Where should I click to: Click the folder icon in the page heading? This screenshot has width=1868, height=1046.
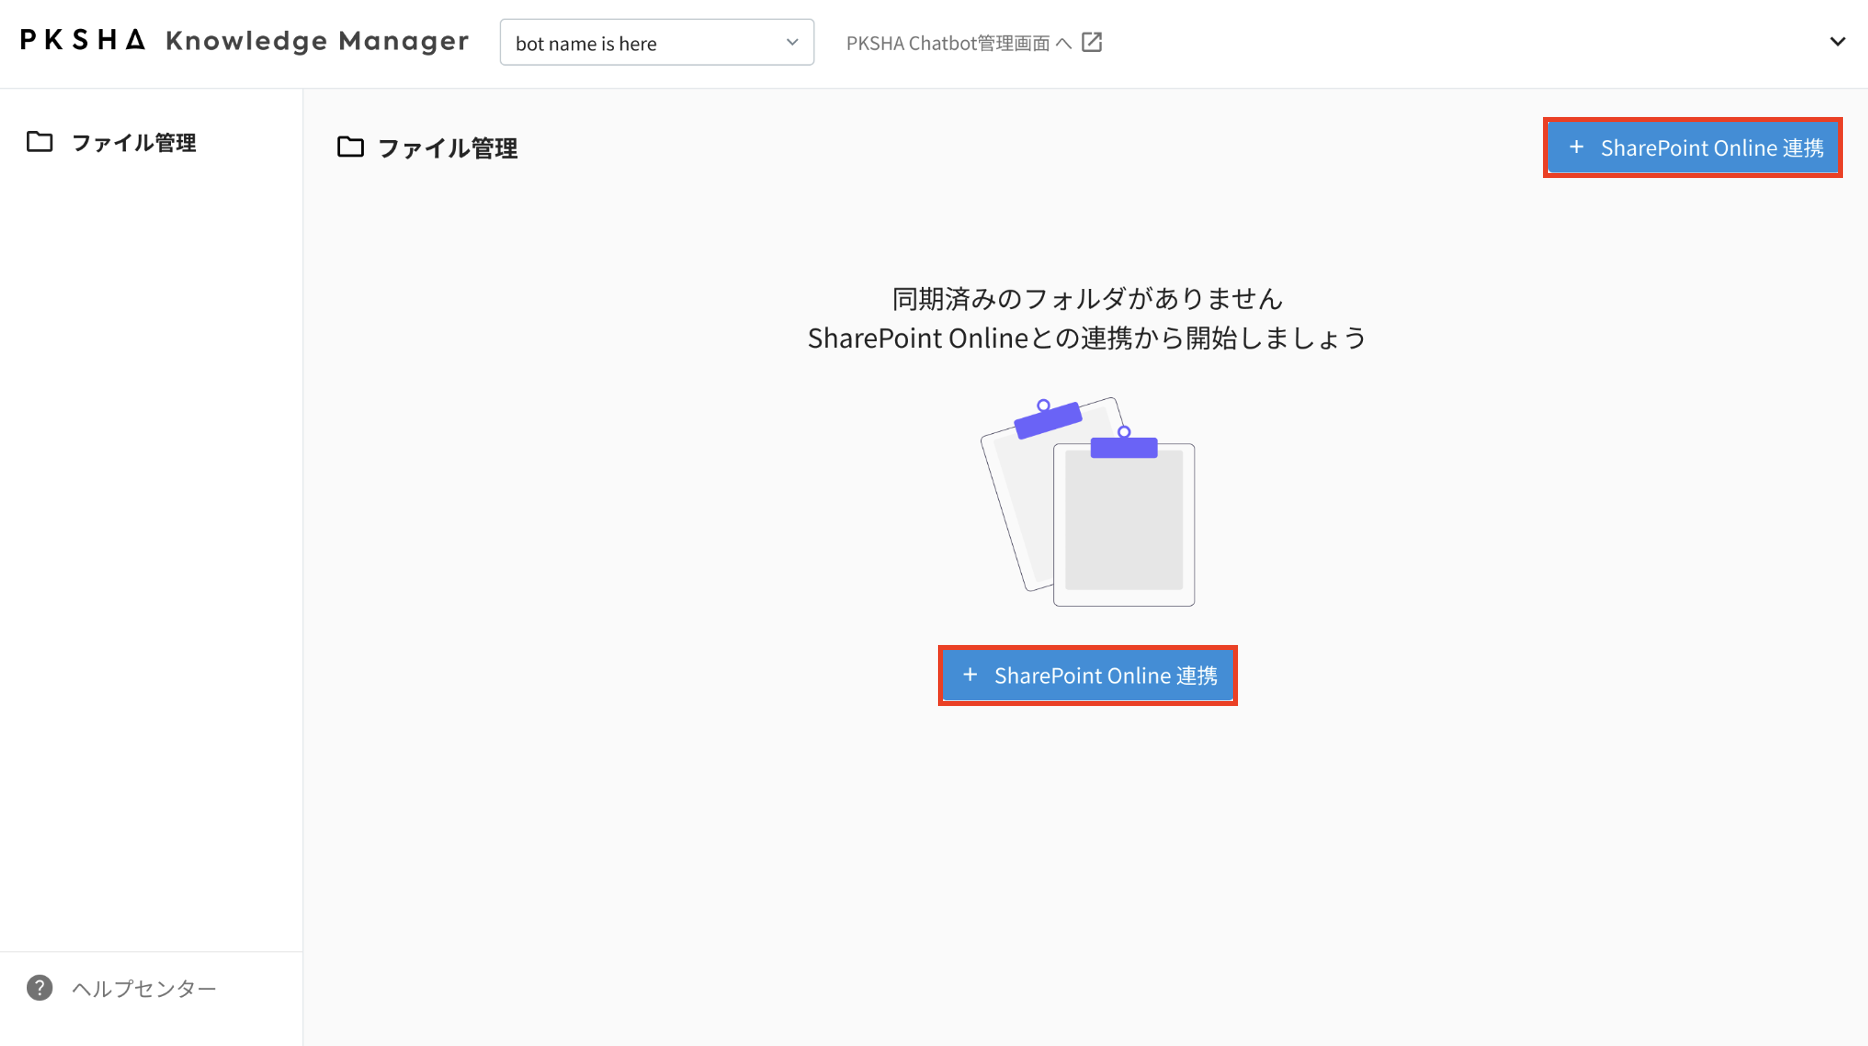click(350, 147)
